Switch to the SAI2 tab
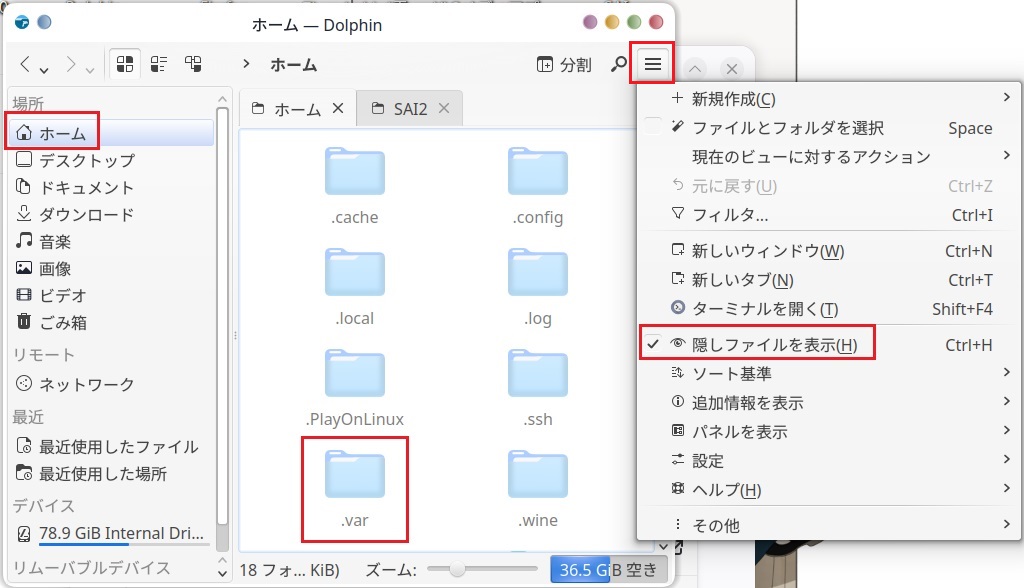The image size is (1024, 588). 409,108
